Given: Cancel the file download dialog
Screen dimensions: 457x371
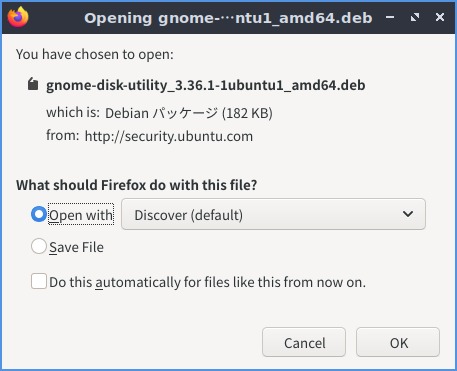Looking at the screenshot, I should pyautogui.click(x=304, y=342).
